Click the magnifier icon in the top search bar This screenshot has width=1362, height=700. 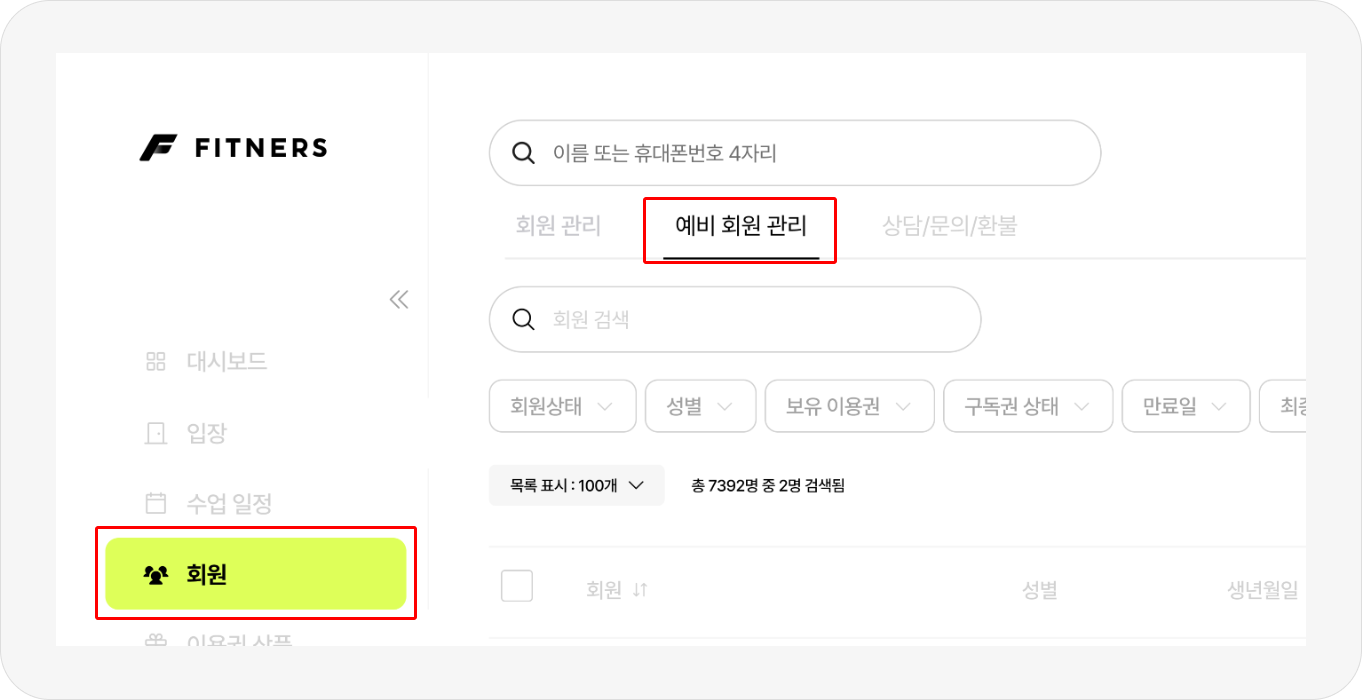(x=522, y=153)
